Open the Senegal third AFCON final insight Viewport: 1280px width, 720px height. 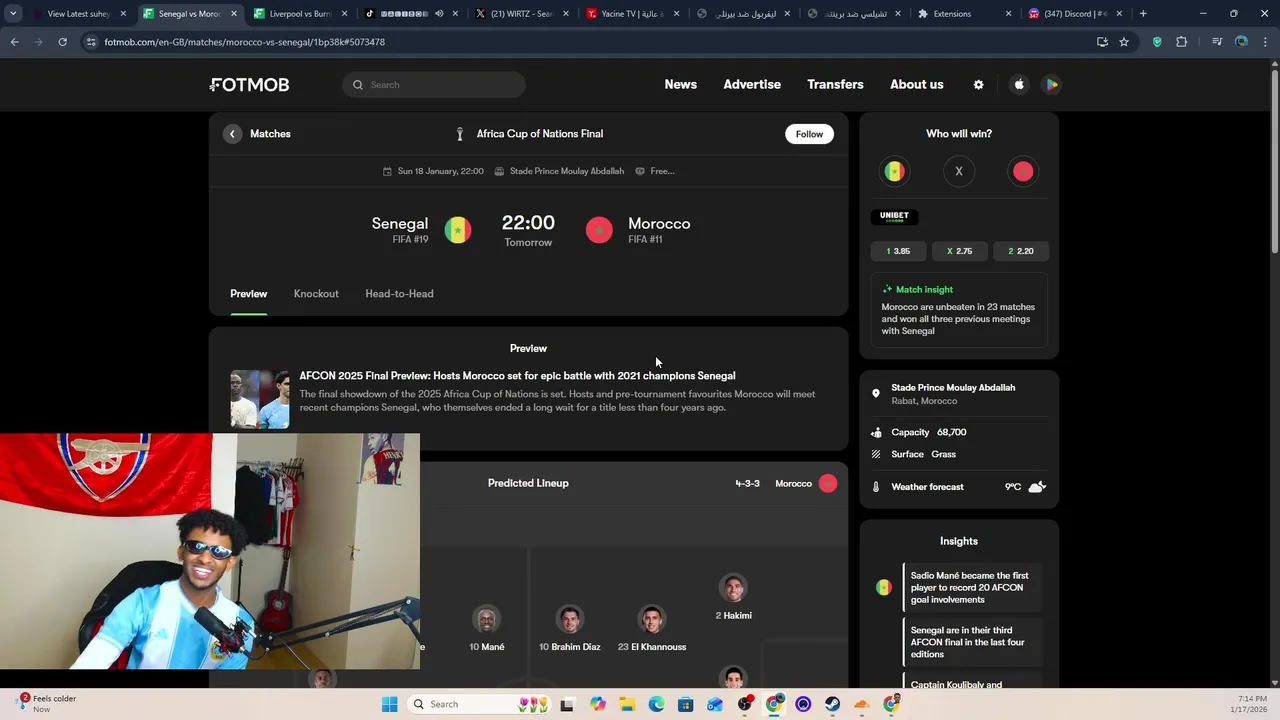(971, 642)
